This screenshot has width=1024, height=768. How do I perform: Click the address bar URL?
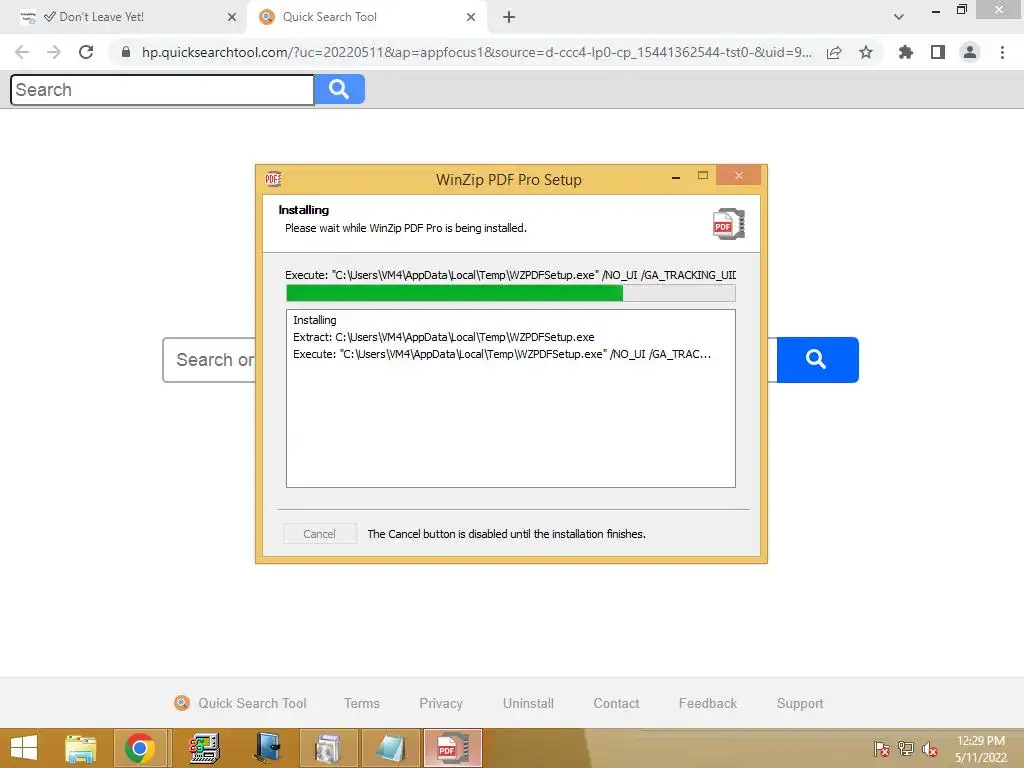pos(477,52)
